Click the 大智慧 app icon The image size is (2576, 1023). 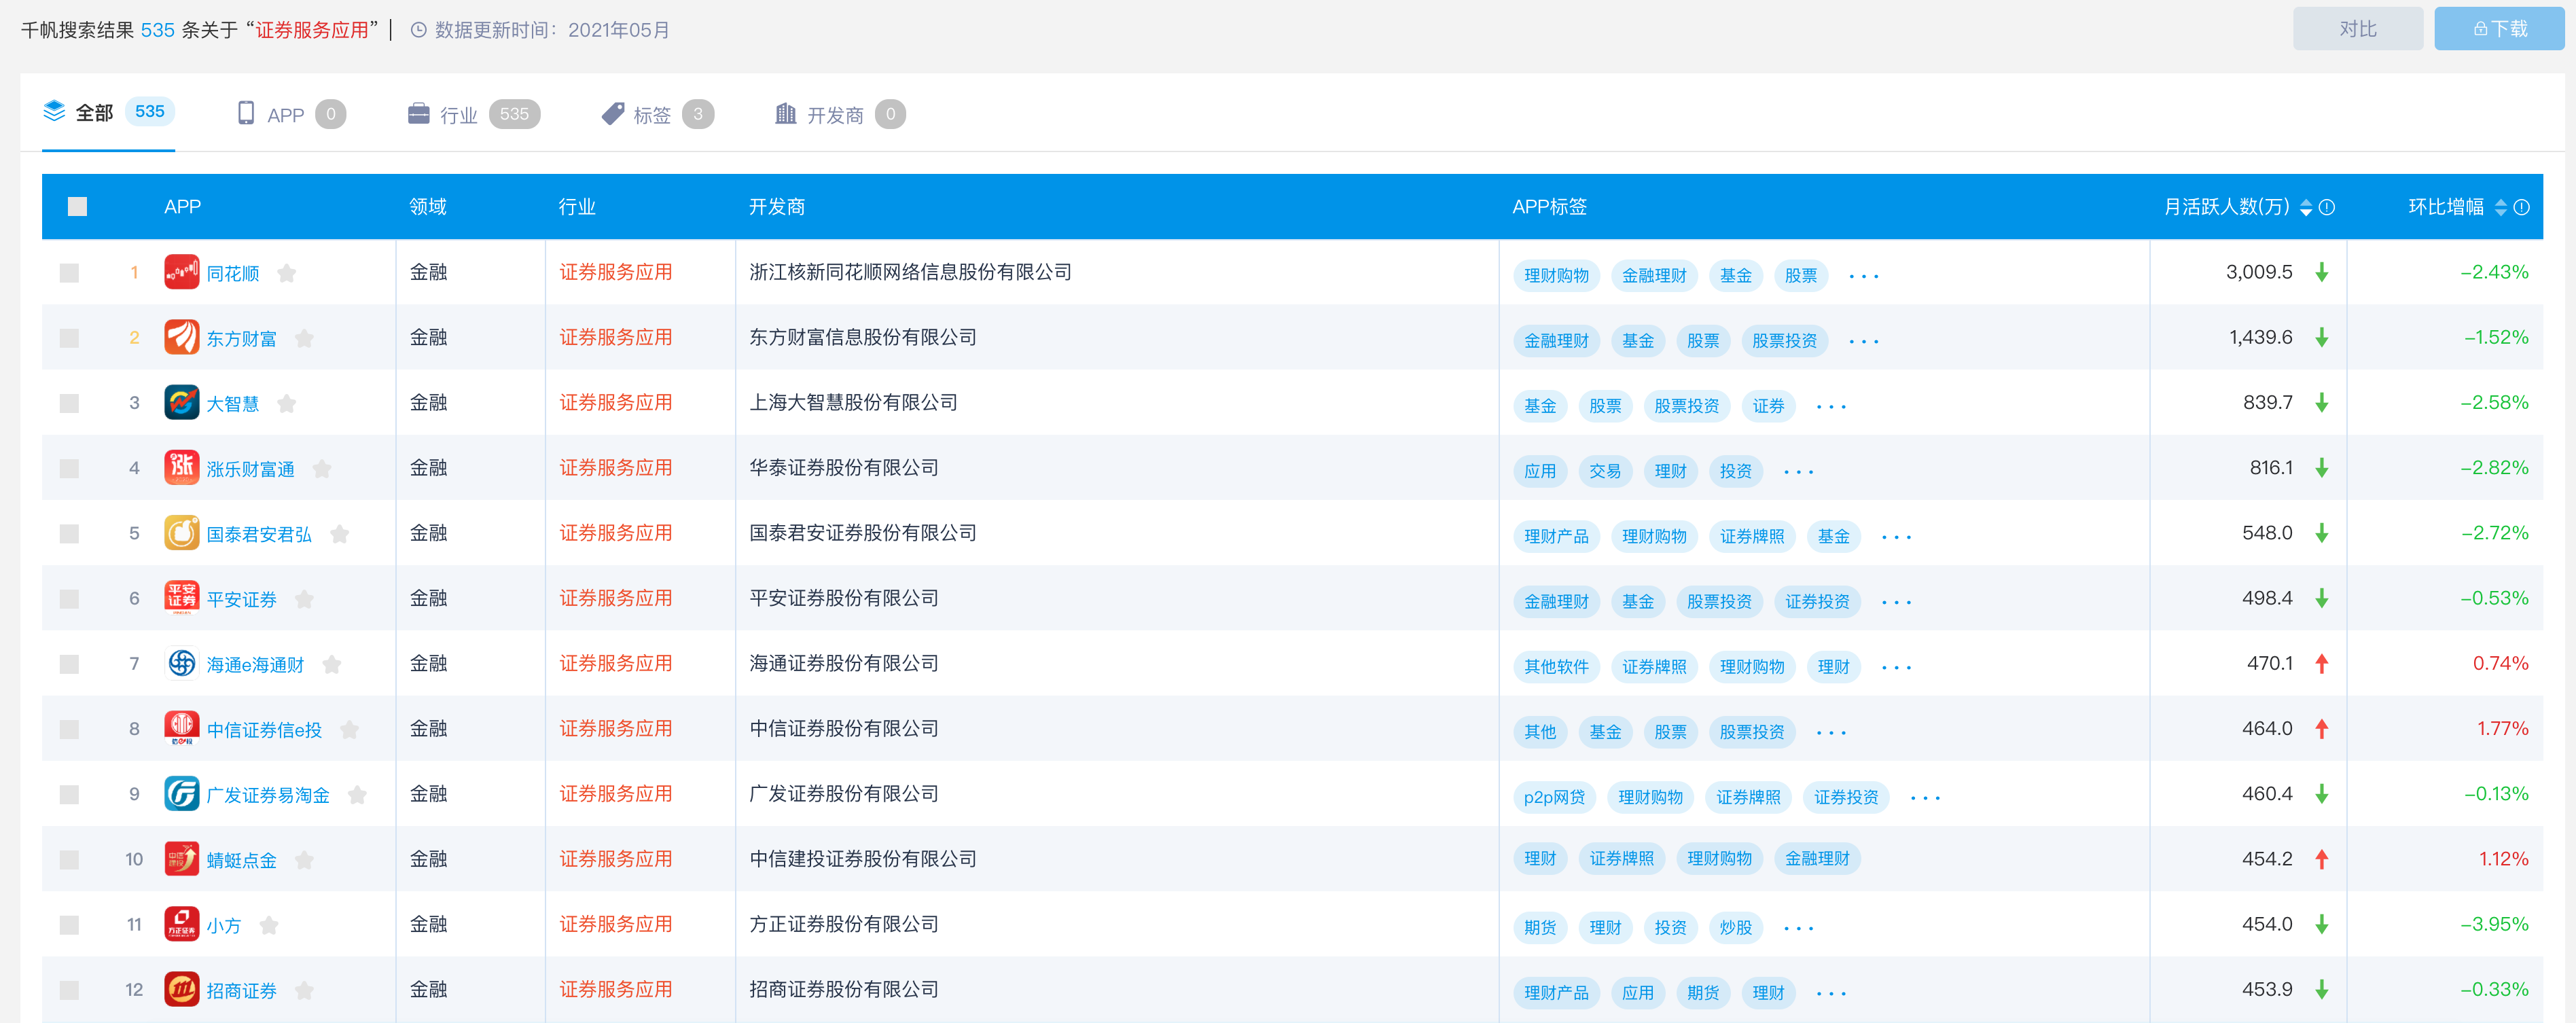pos(181,402)
